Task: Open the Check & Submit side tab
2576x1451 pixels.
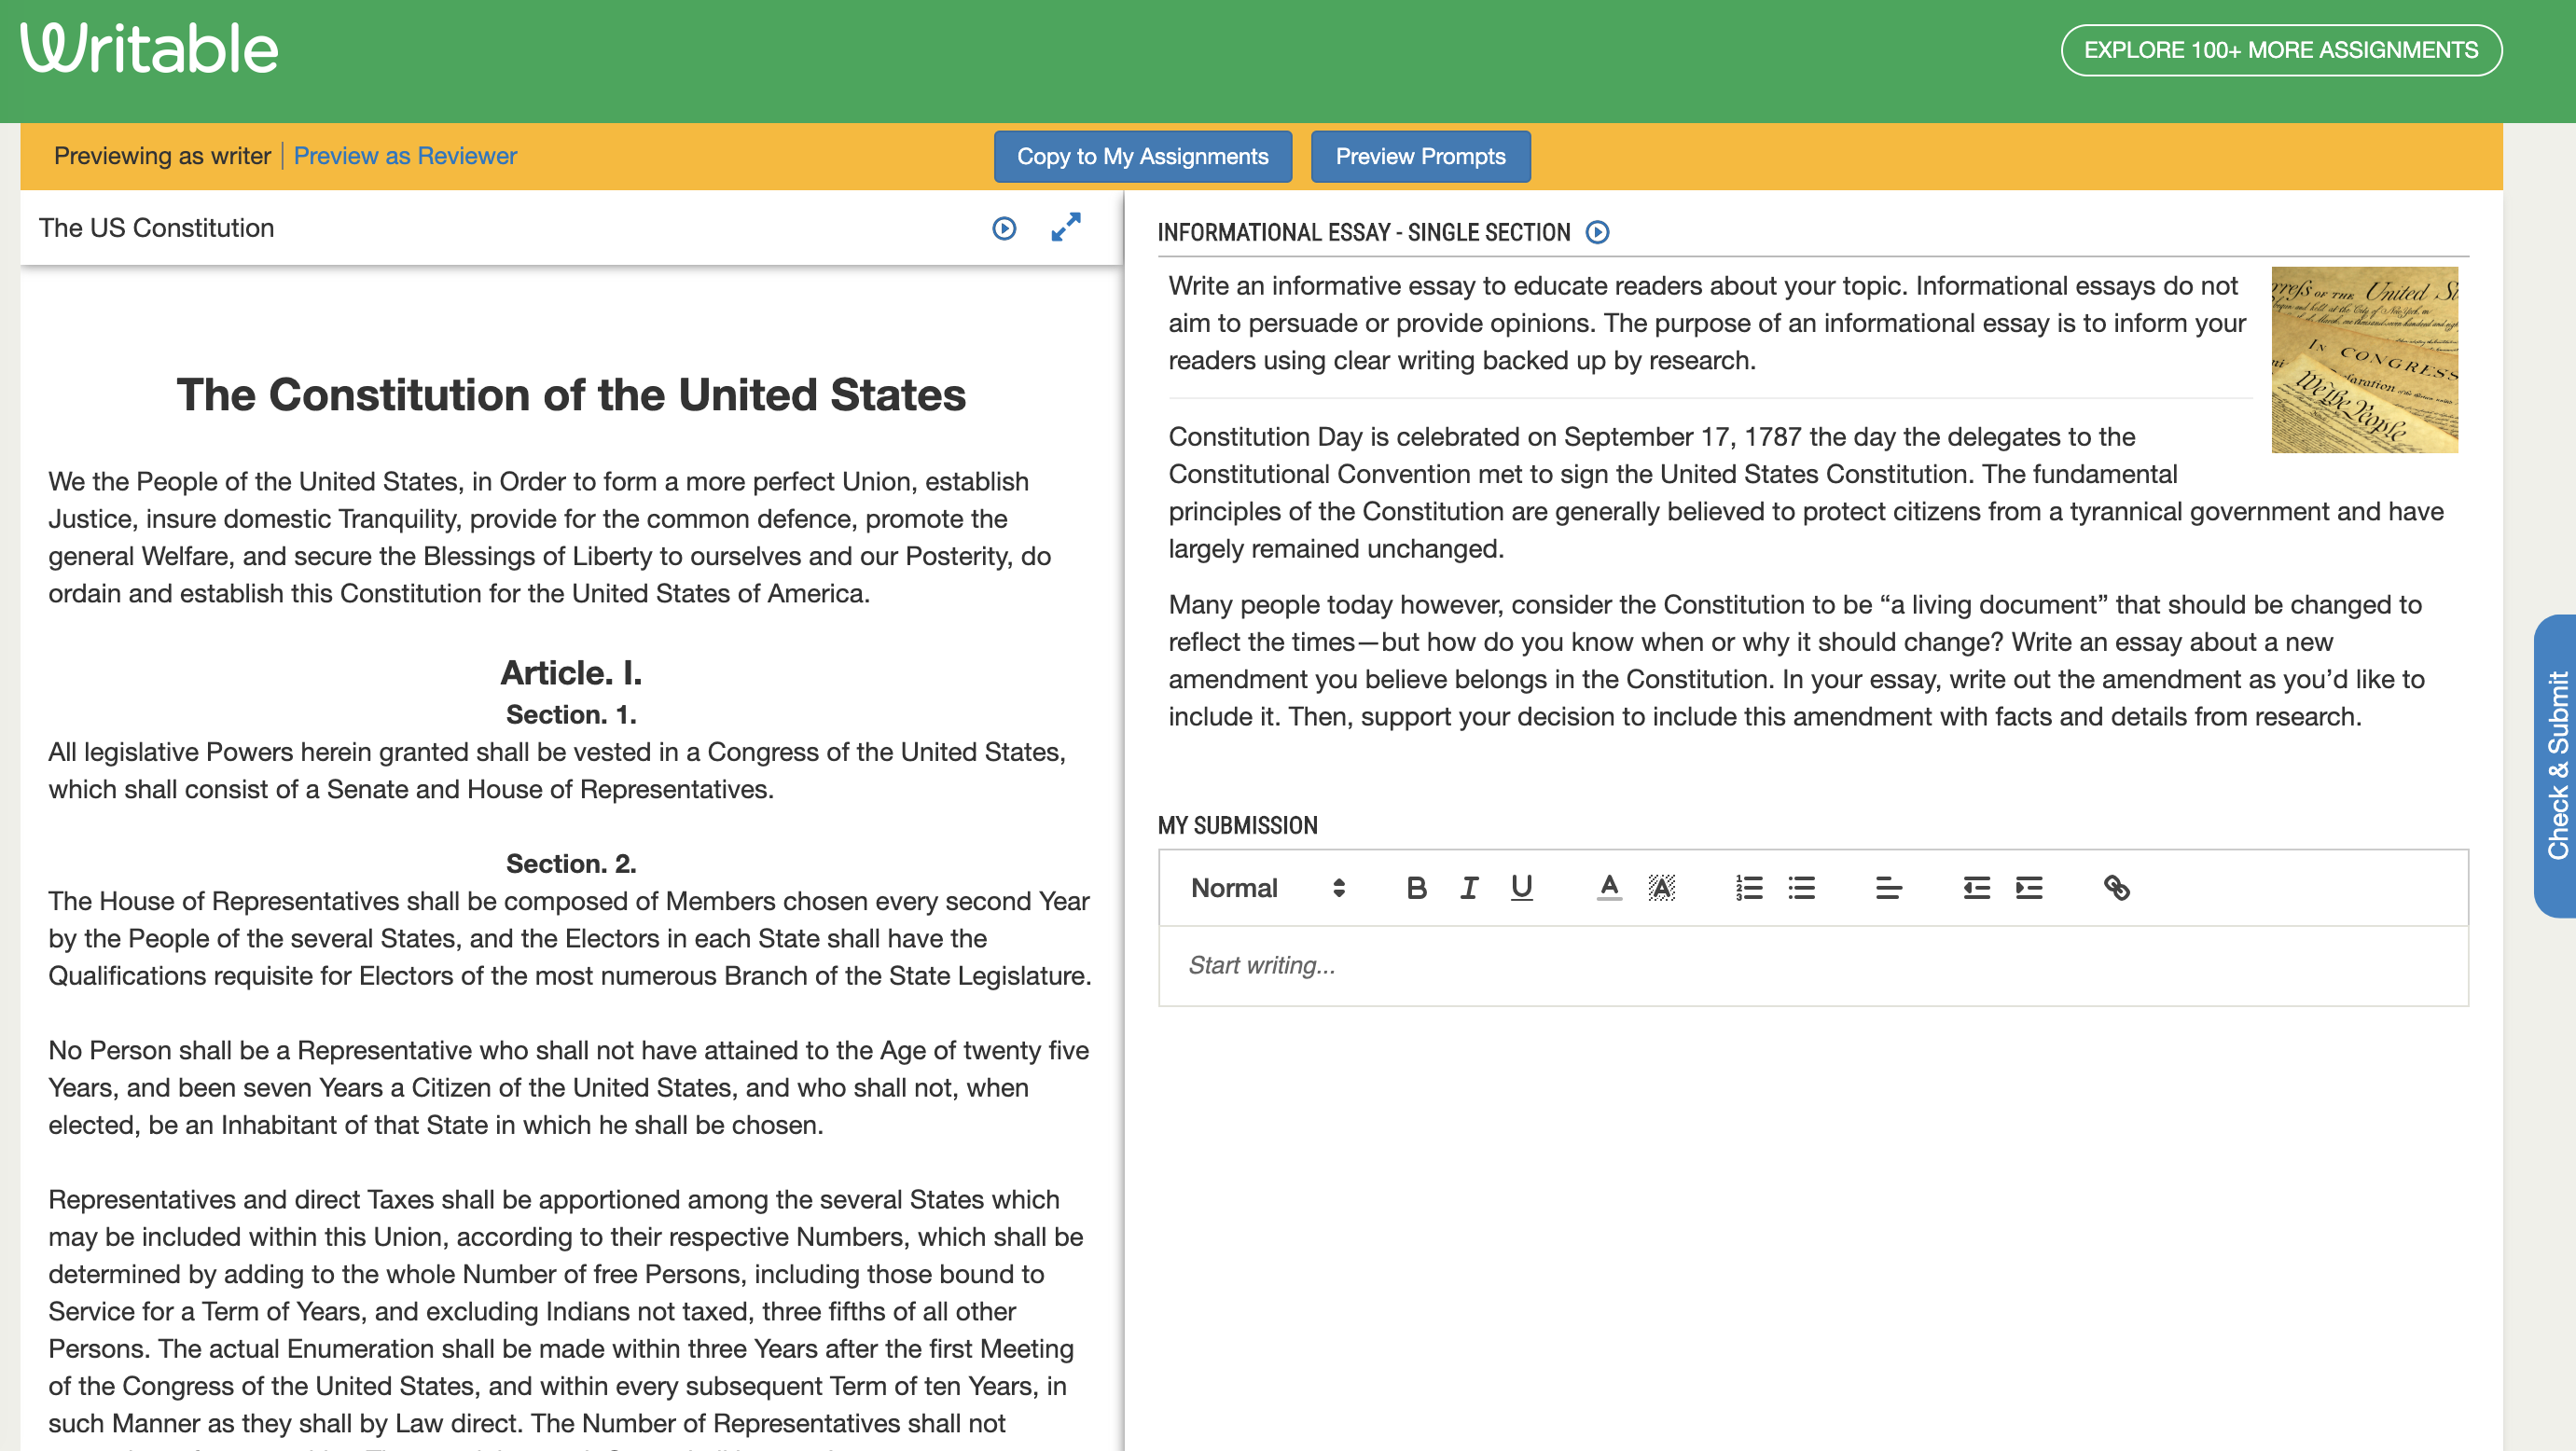Action: (x=2556, y=765)
